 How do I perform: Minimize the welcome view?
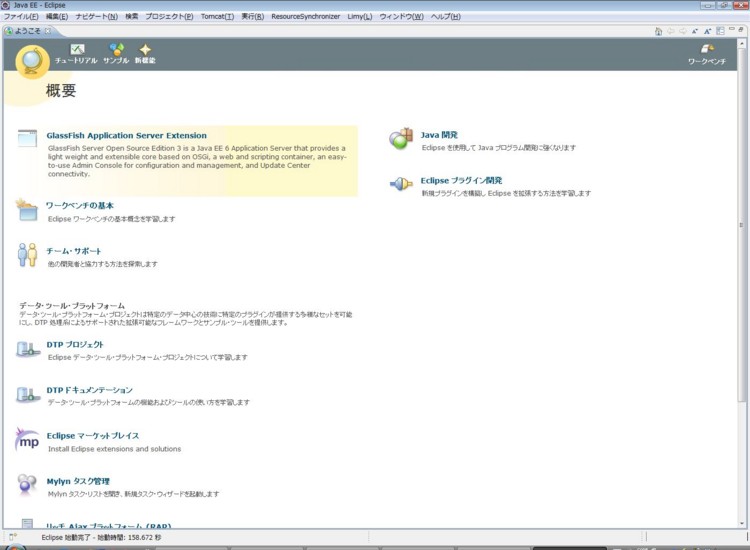(x=732, y=29)
